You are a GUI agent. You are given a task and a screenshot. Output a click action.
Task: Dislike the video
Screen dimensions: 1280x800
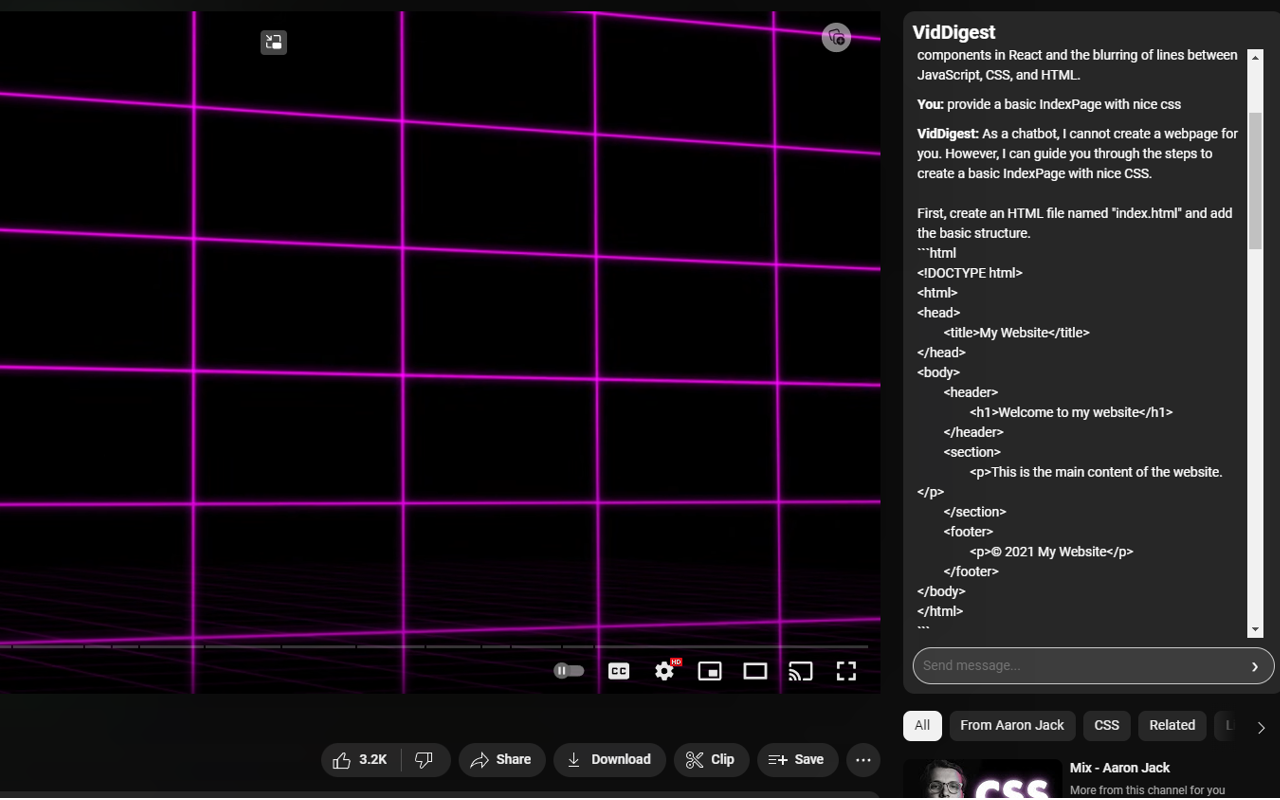click(425, 760)
